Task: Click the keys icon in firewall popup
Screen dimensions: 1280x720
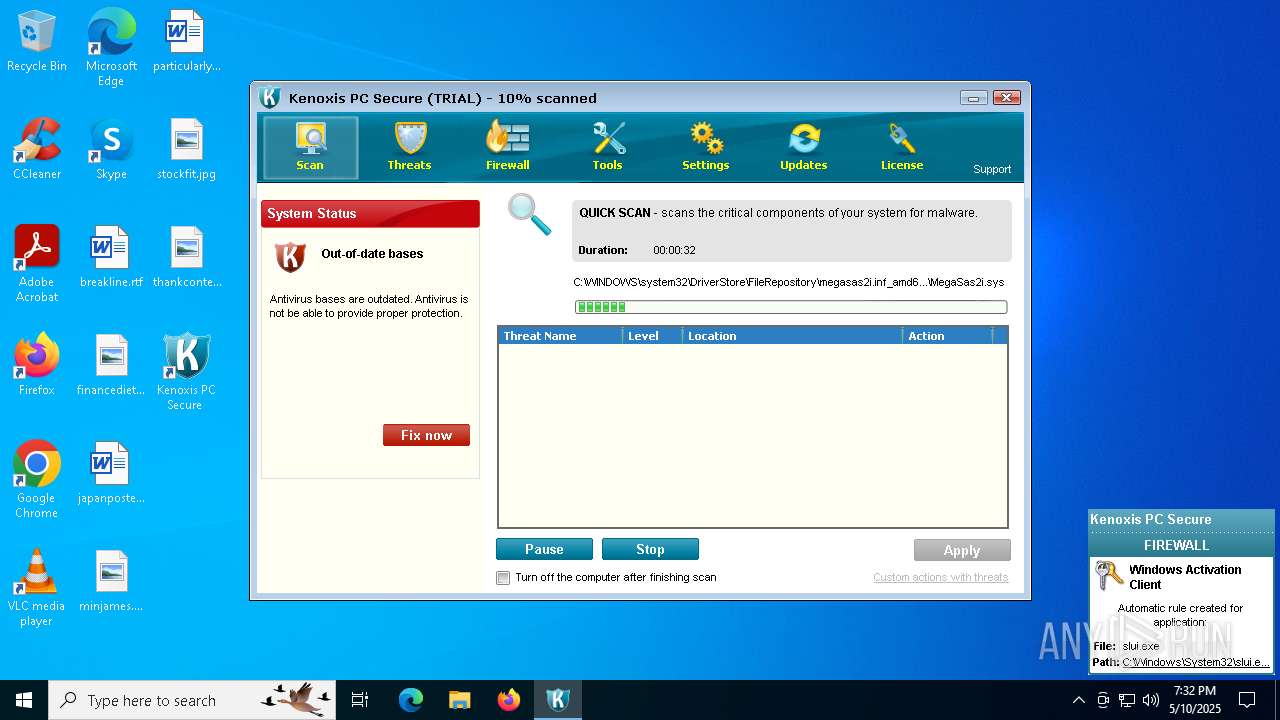Action: pyautogui.click(x=1109, y=576)
